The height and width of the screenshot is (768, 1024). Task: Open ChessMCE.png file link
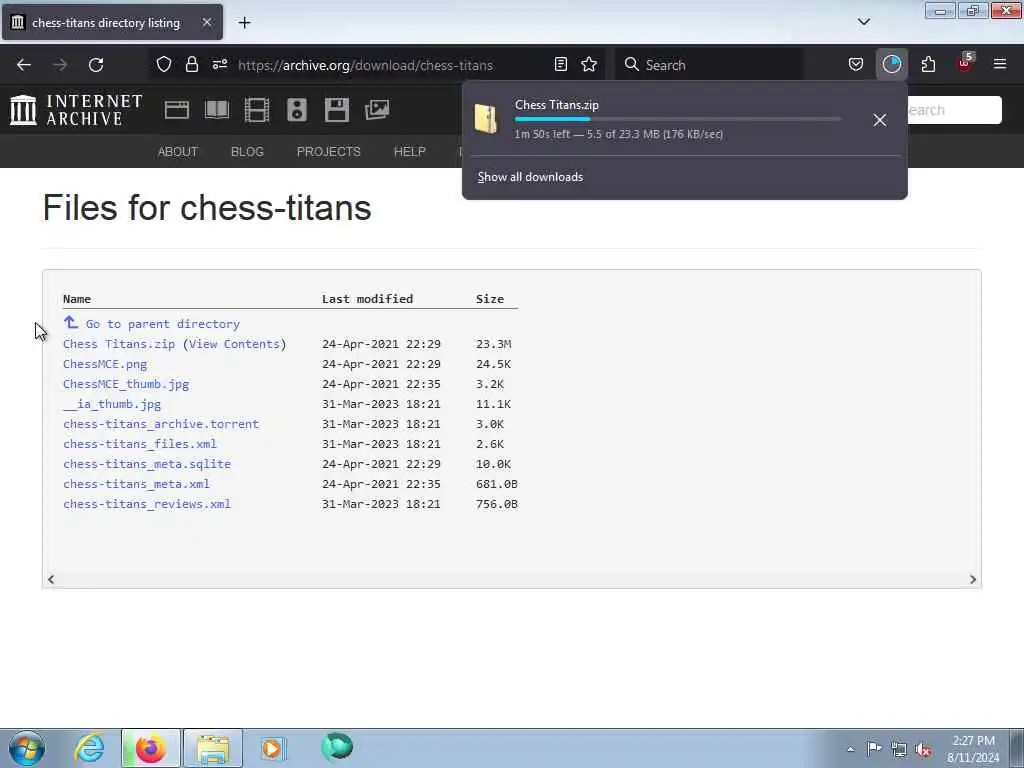[105, 364]
